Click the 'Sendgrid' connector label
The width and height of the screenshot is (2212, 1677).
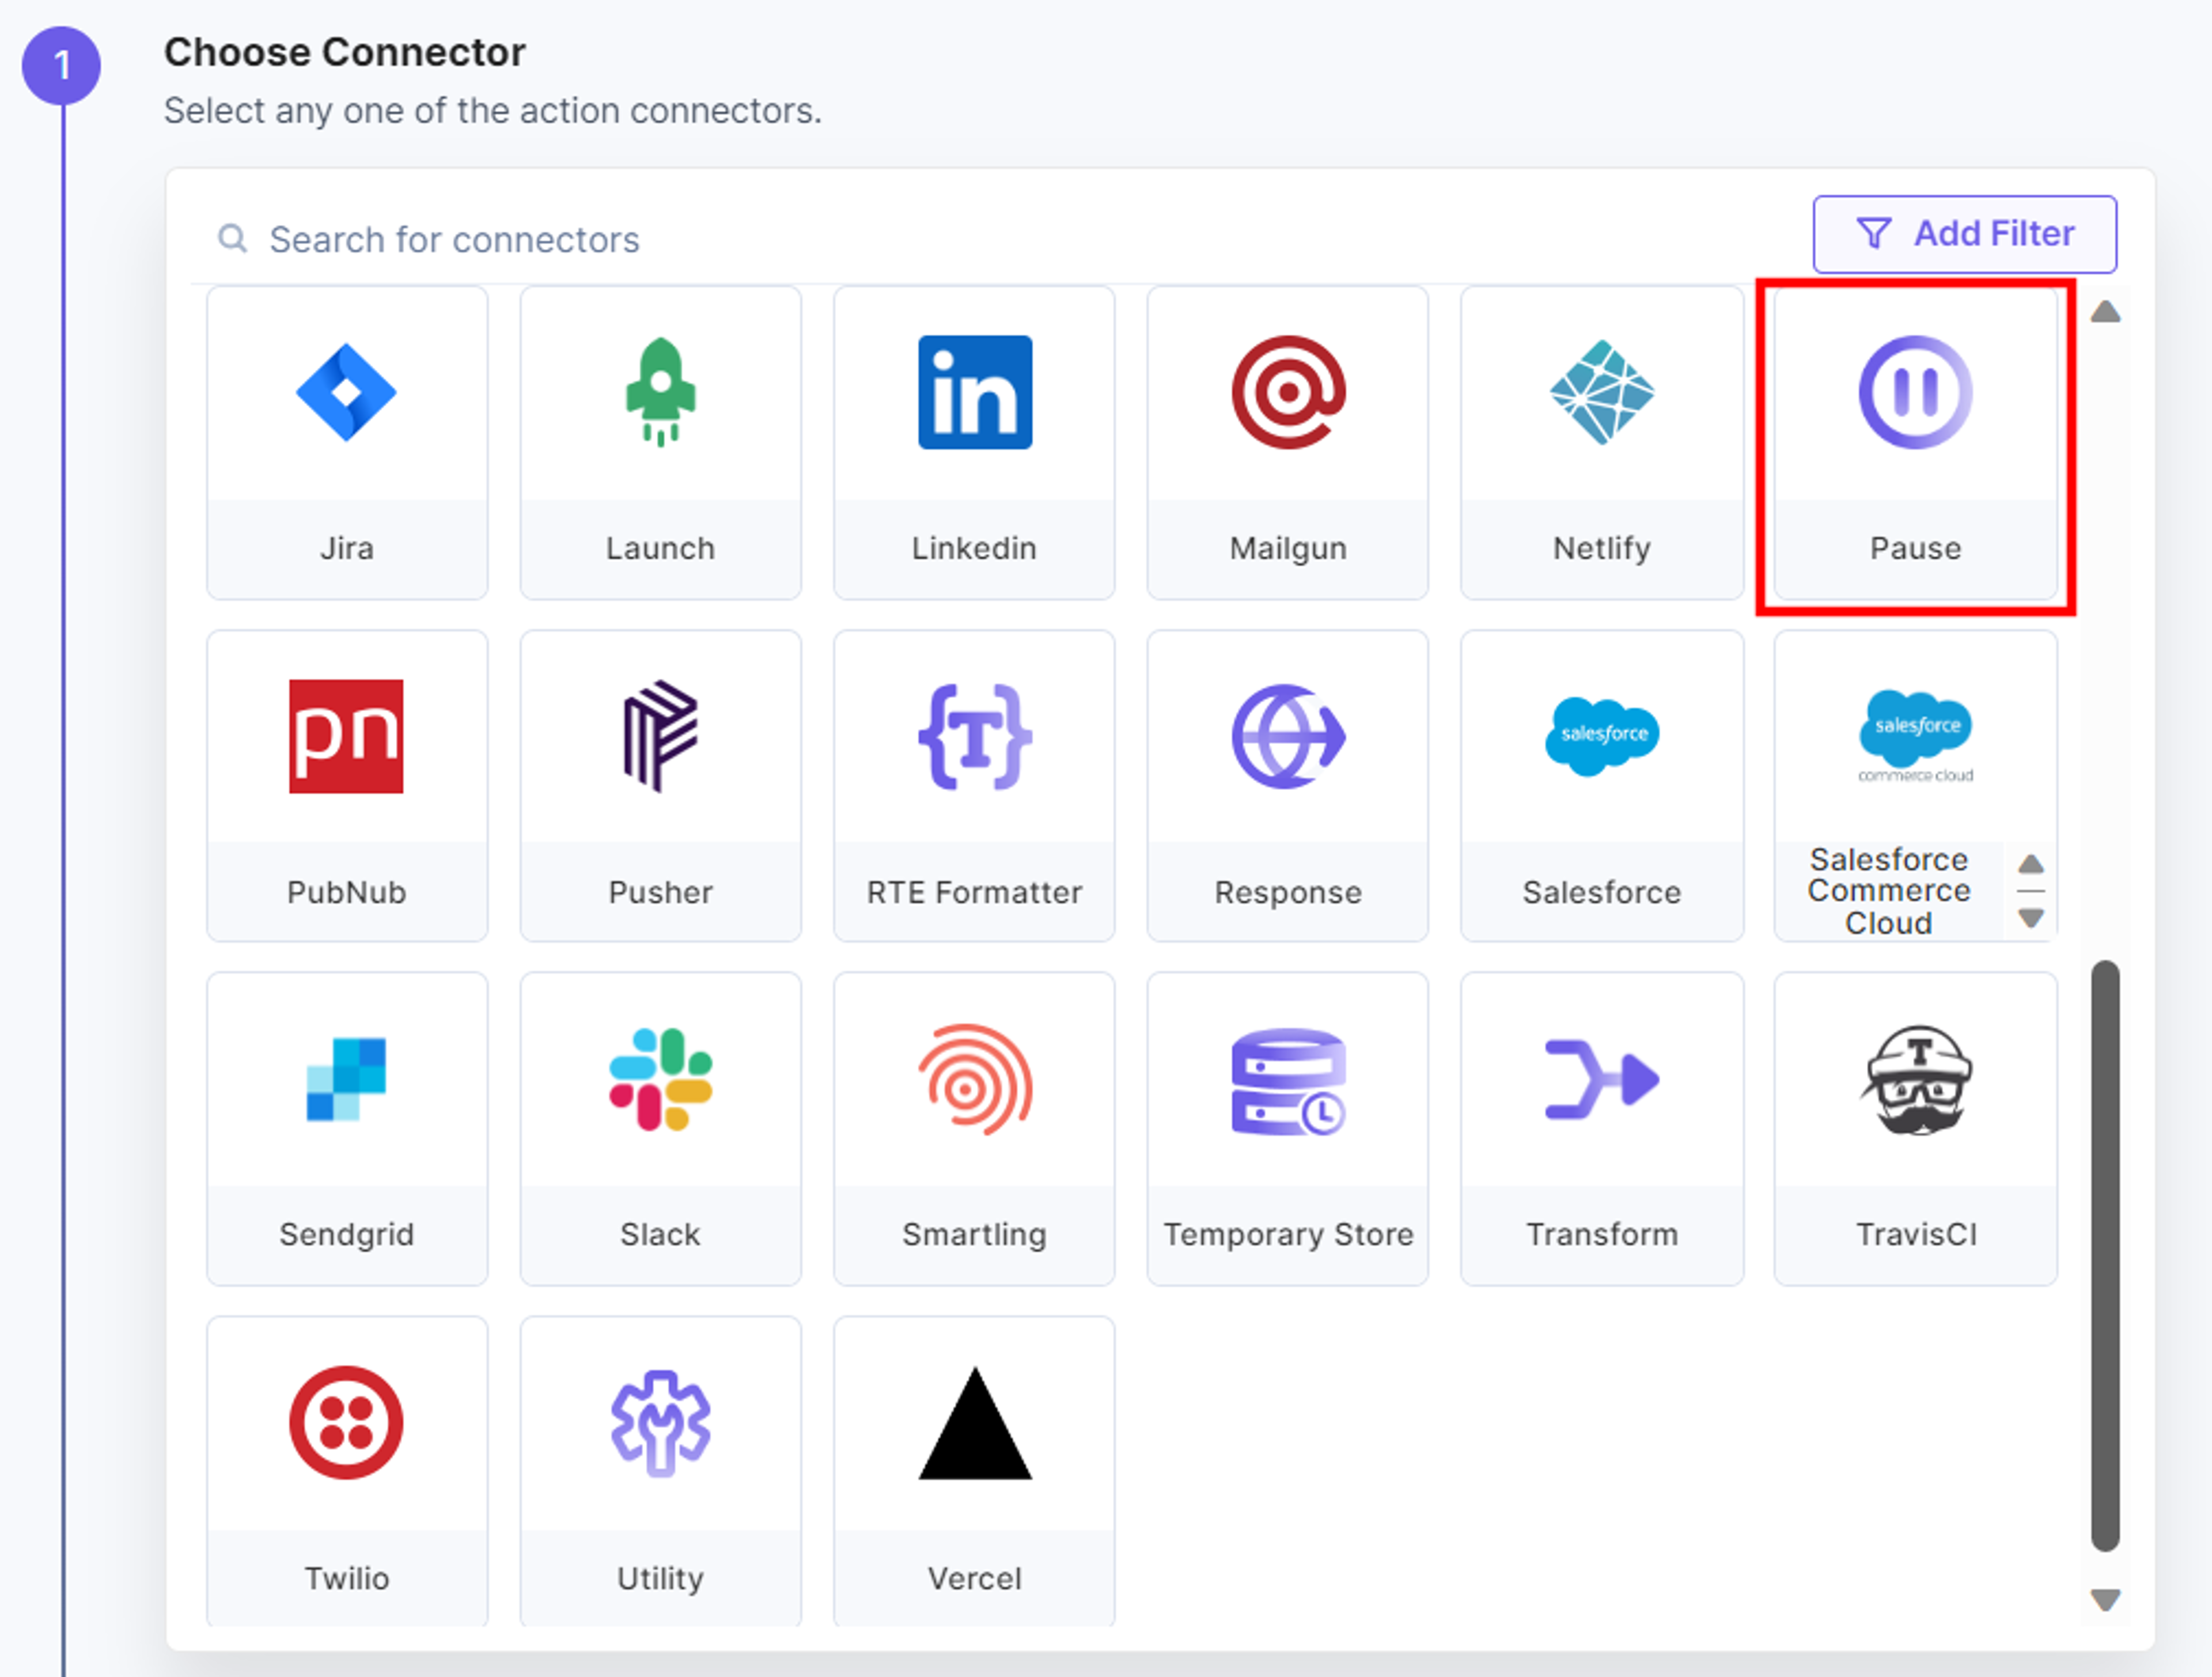point(346,1234)
